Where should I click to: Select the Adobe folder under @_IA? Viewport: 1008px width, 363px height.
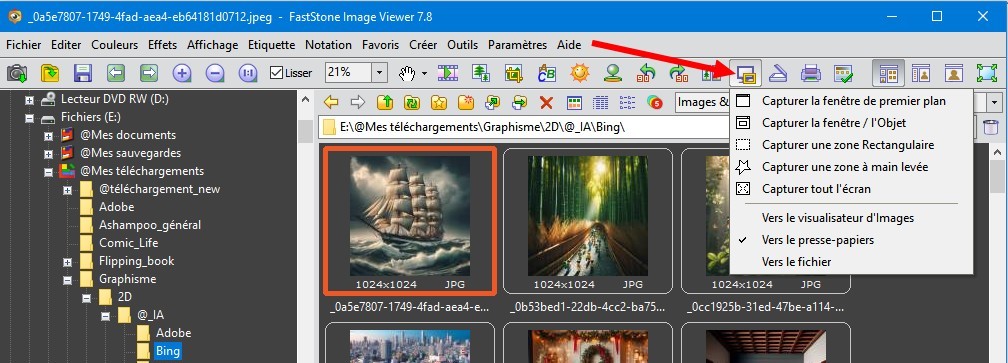(174, 333)
